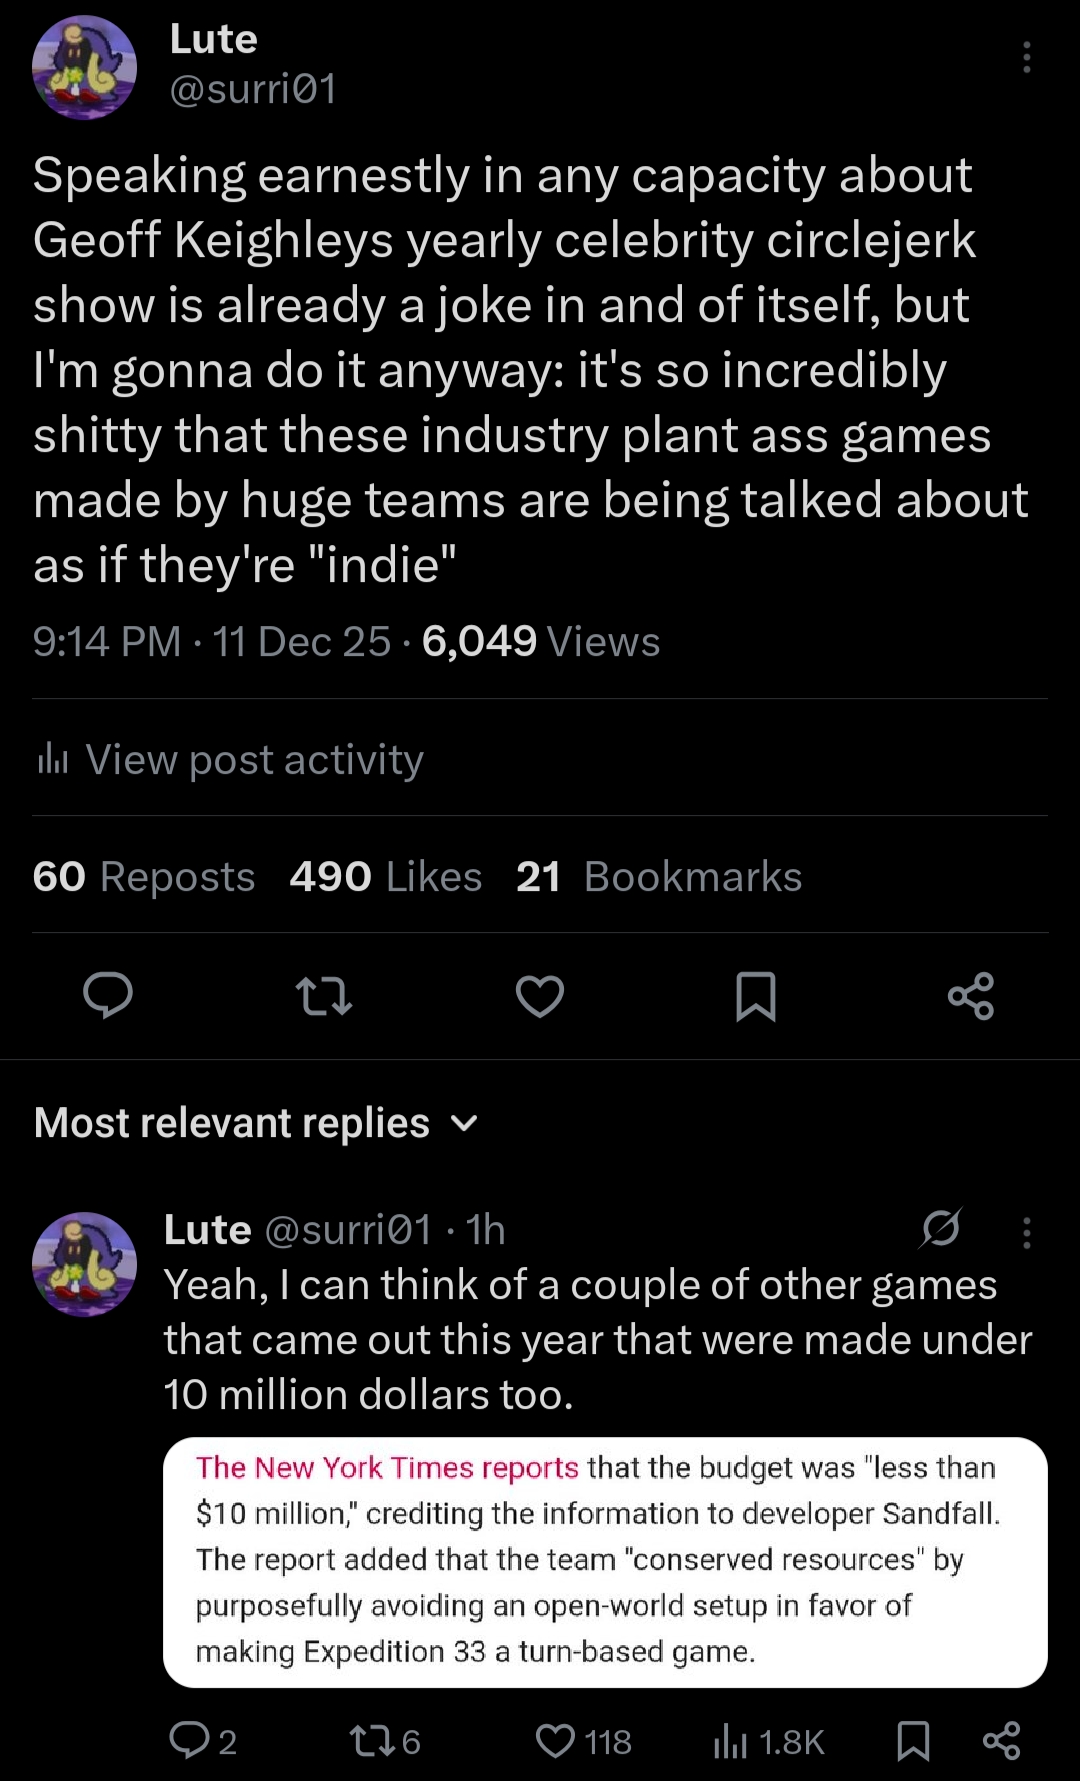Reply to the main post

(x=108, y=996)
